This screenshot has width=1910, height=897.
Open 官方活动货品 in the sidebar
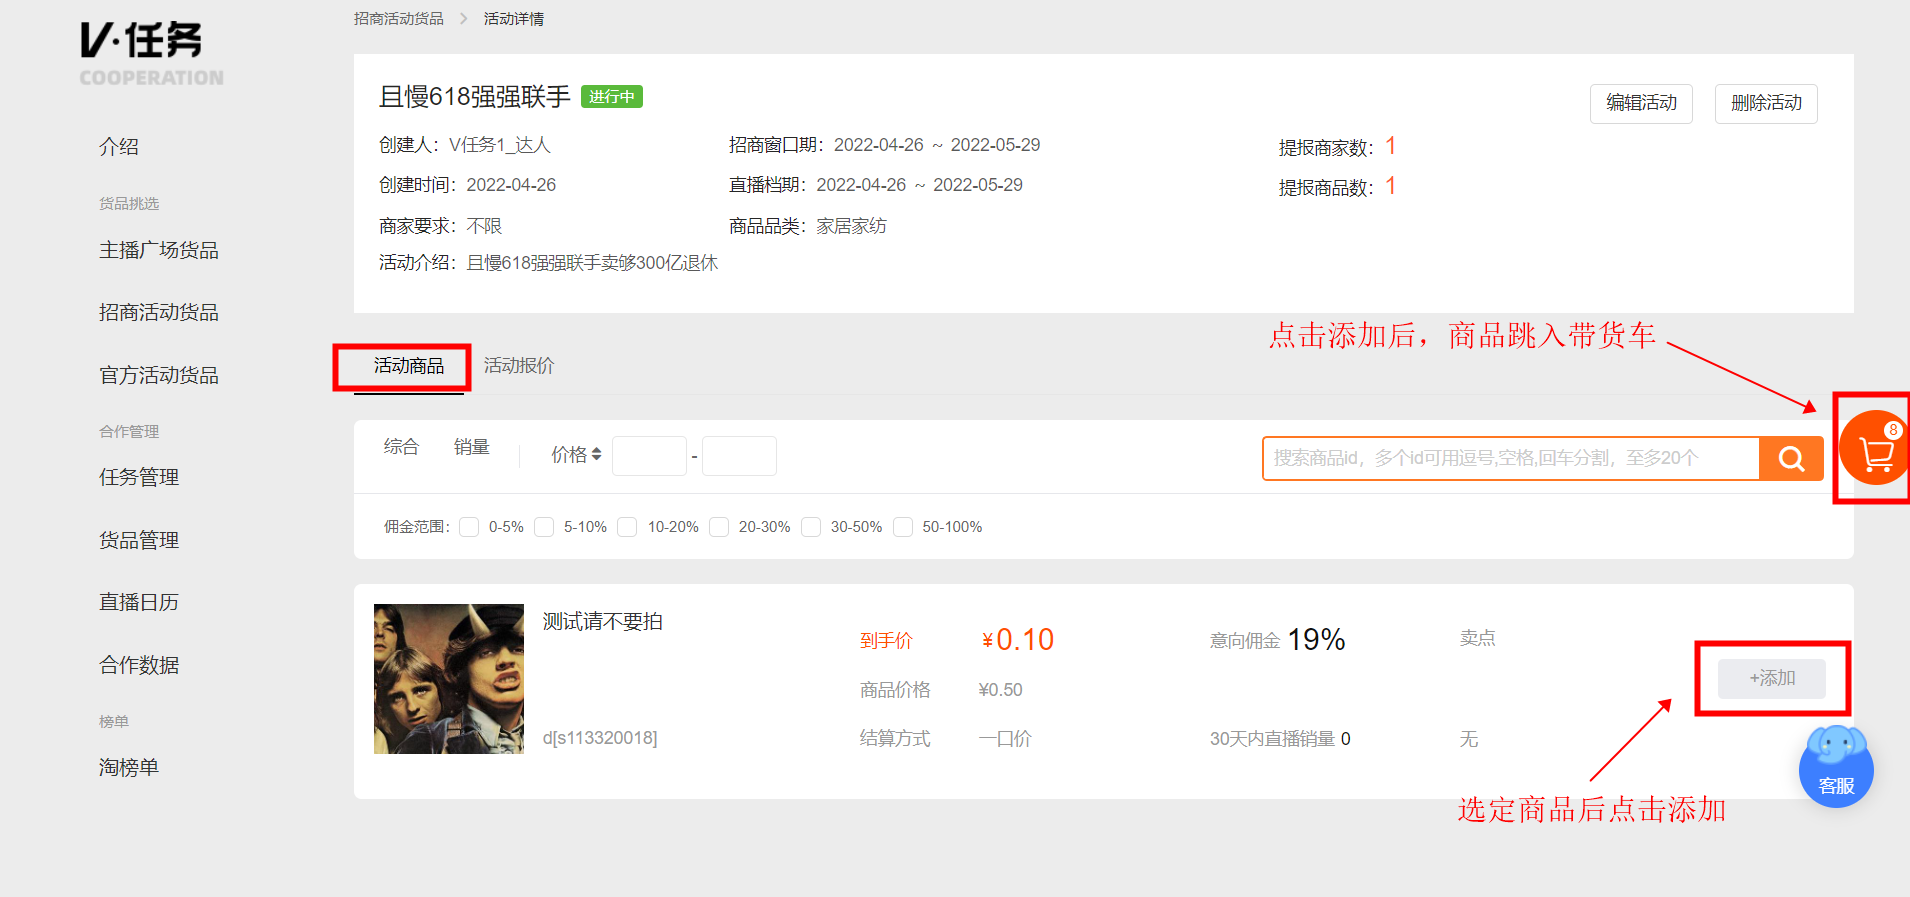click(159, 376)
